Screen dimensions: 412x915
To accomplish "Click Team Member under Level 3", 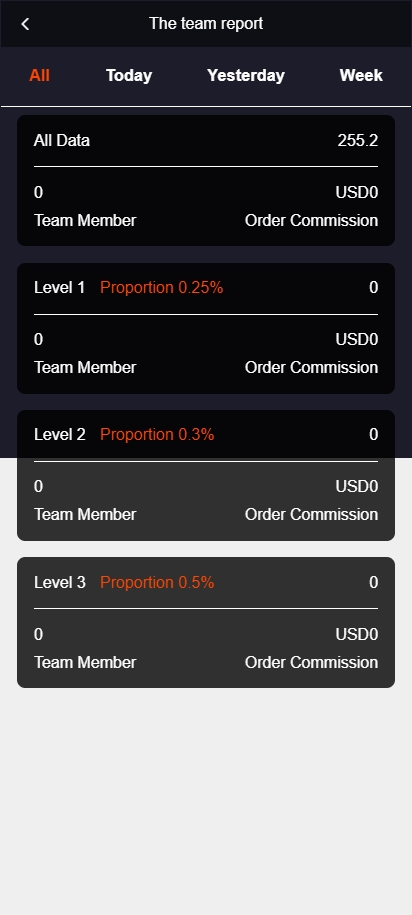I will pos(85,662).
